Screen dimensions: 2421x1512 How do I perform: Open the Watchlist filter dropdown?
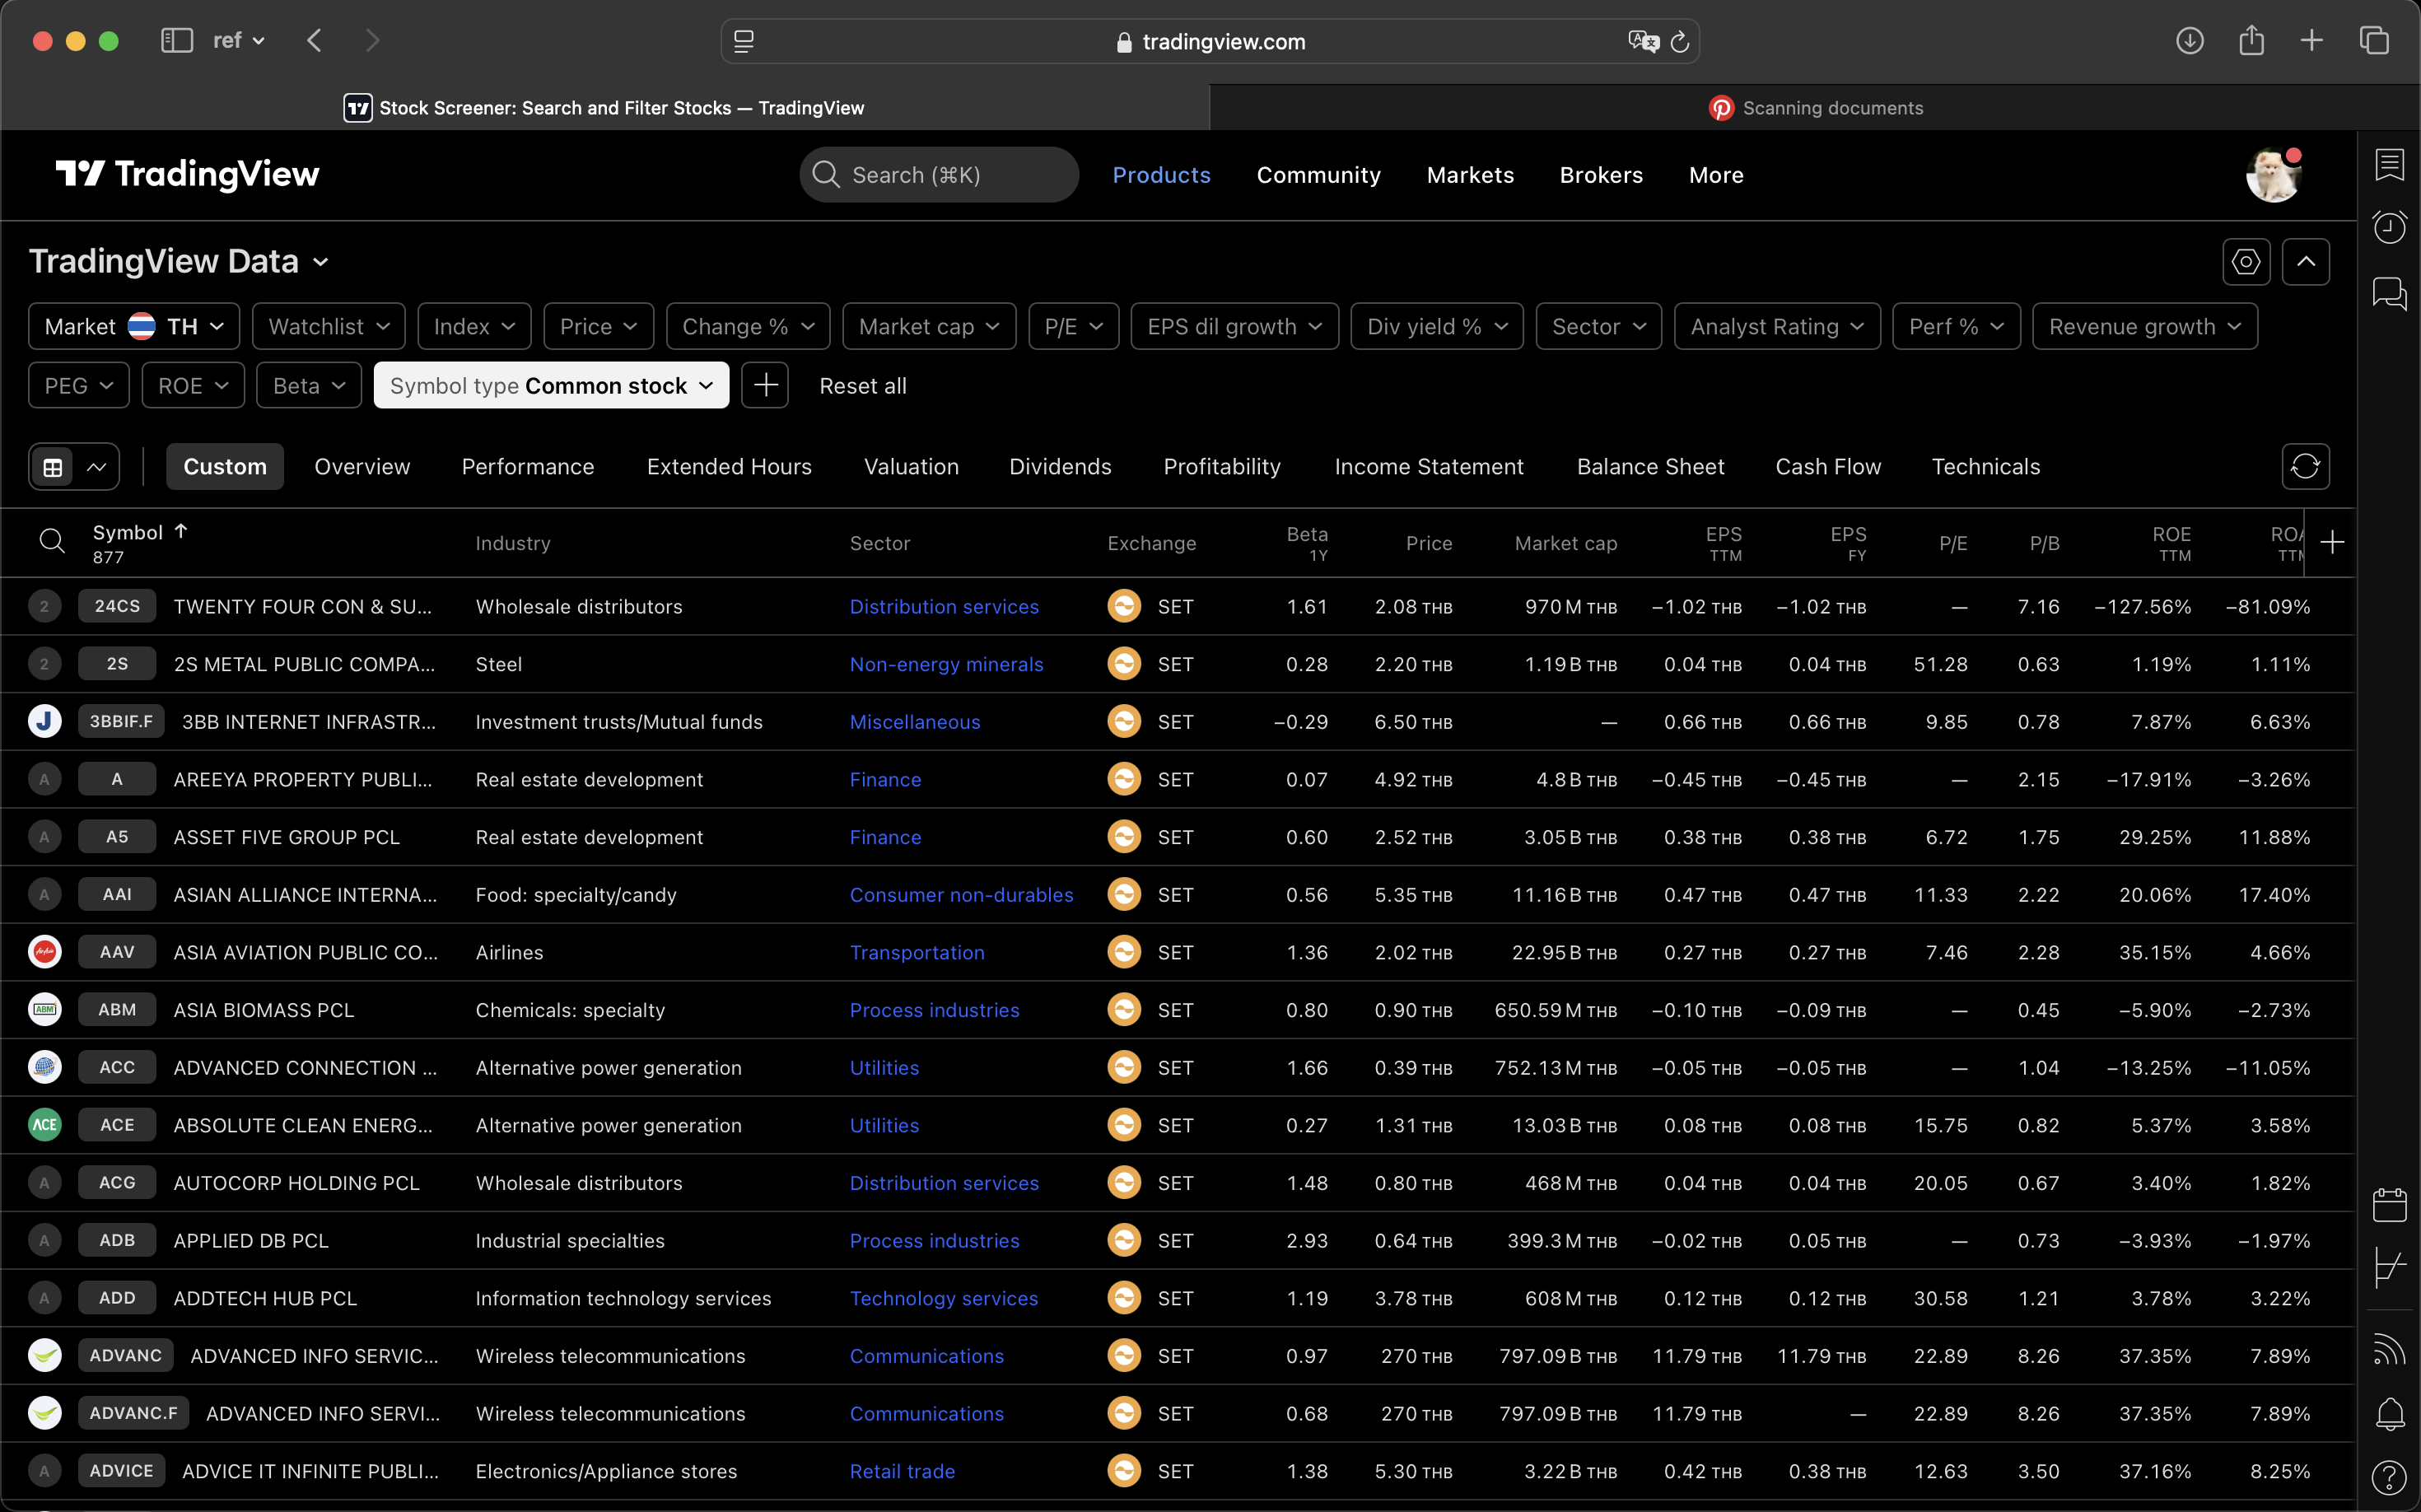pos(329,327)
